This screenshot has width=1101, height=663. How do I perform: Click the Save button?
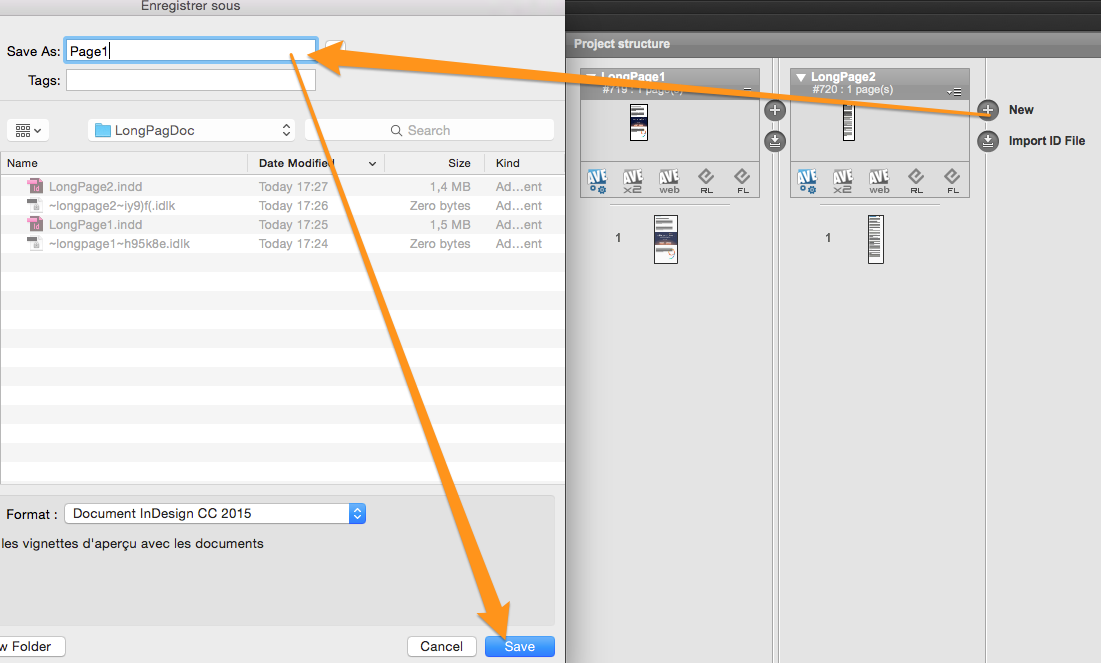[520, 646]
